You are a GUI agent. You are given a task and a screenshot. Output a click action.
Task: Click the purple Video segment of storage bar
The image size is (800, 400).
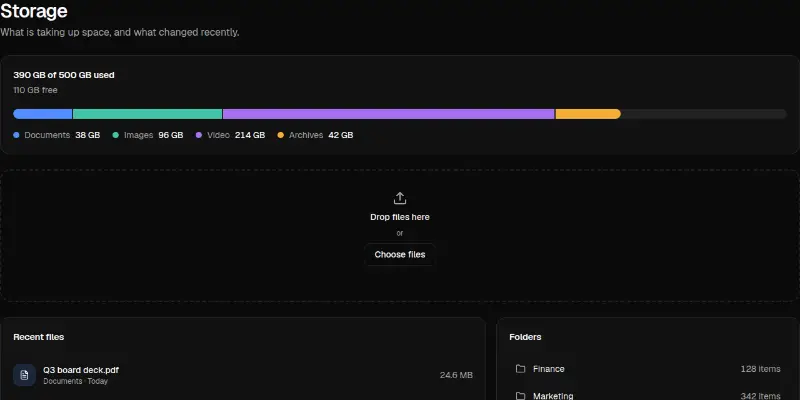click(x=389, y=114)
